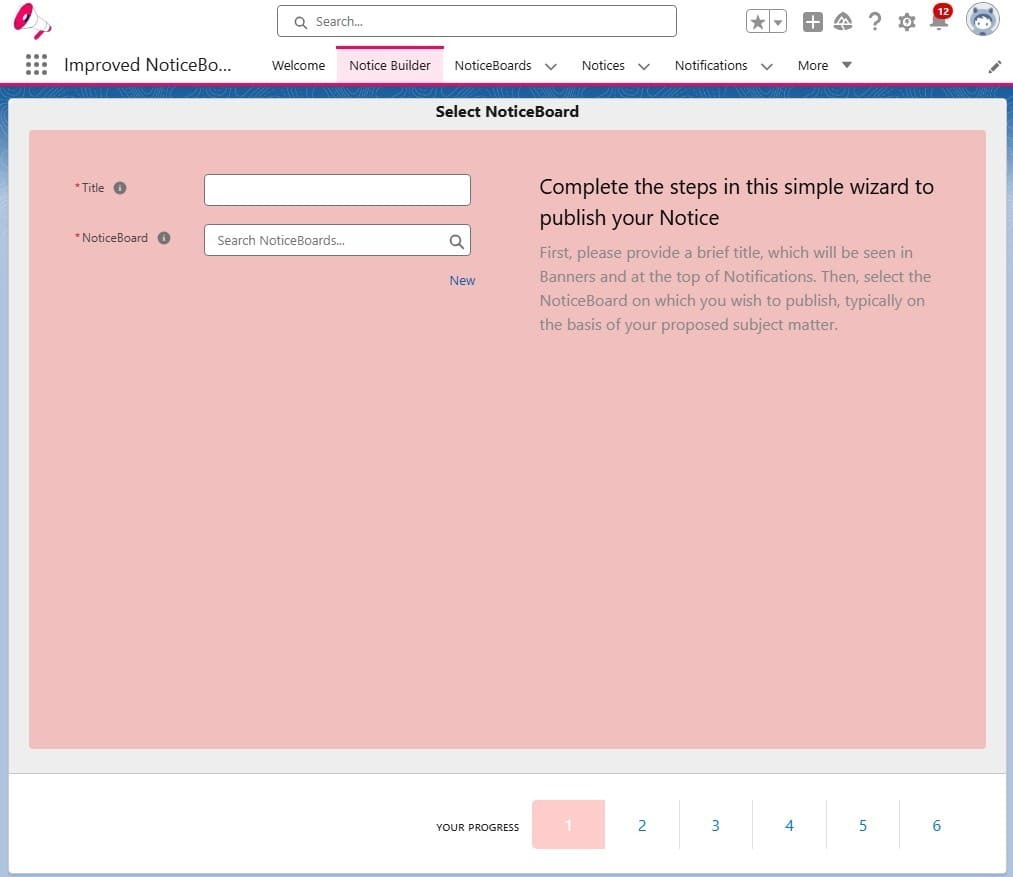Focus the global Search box

pos(477,21)
